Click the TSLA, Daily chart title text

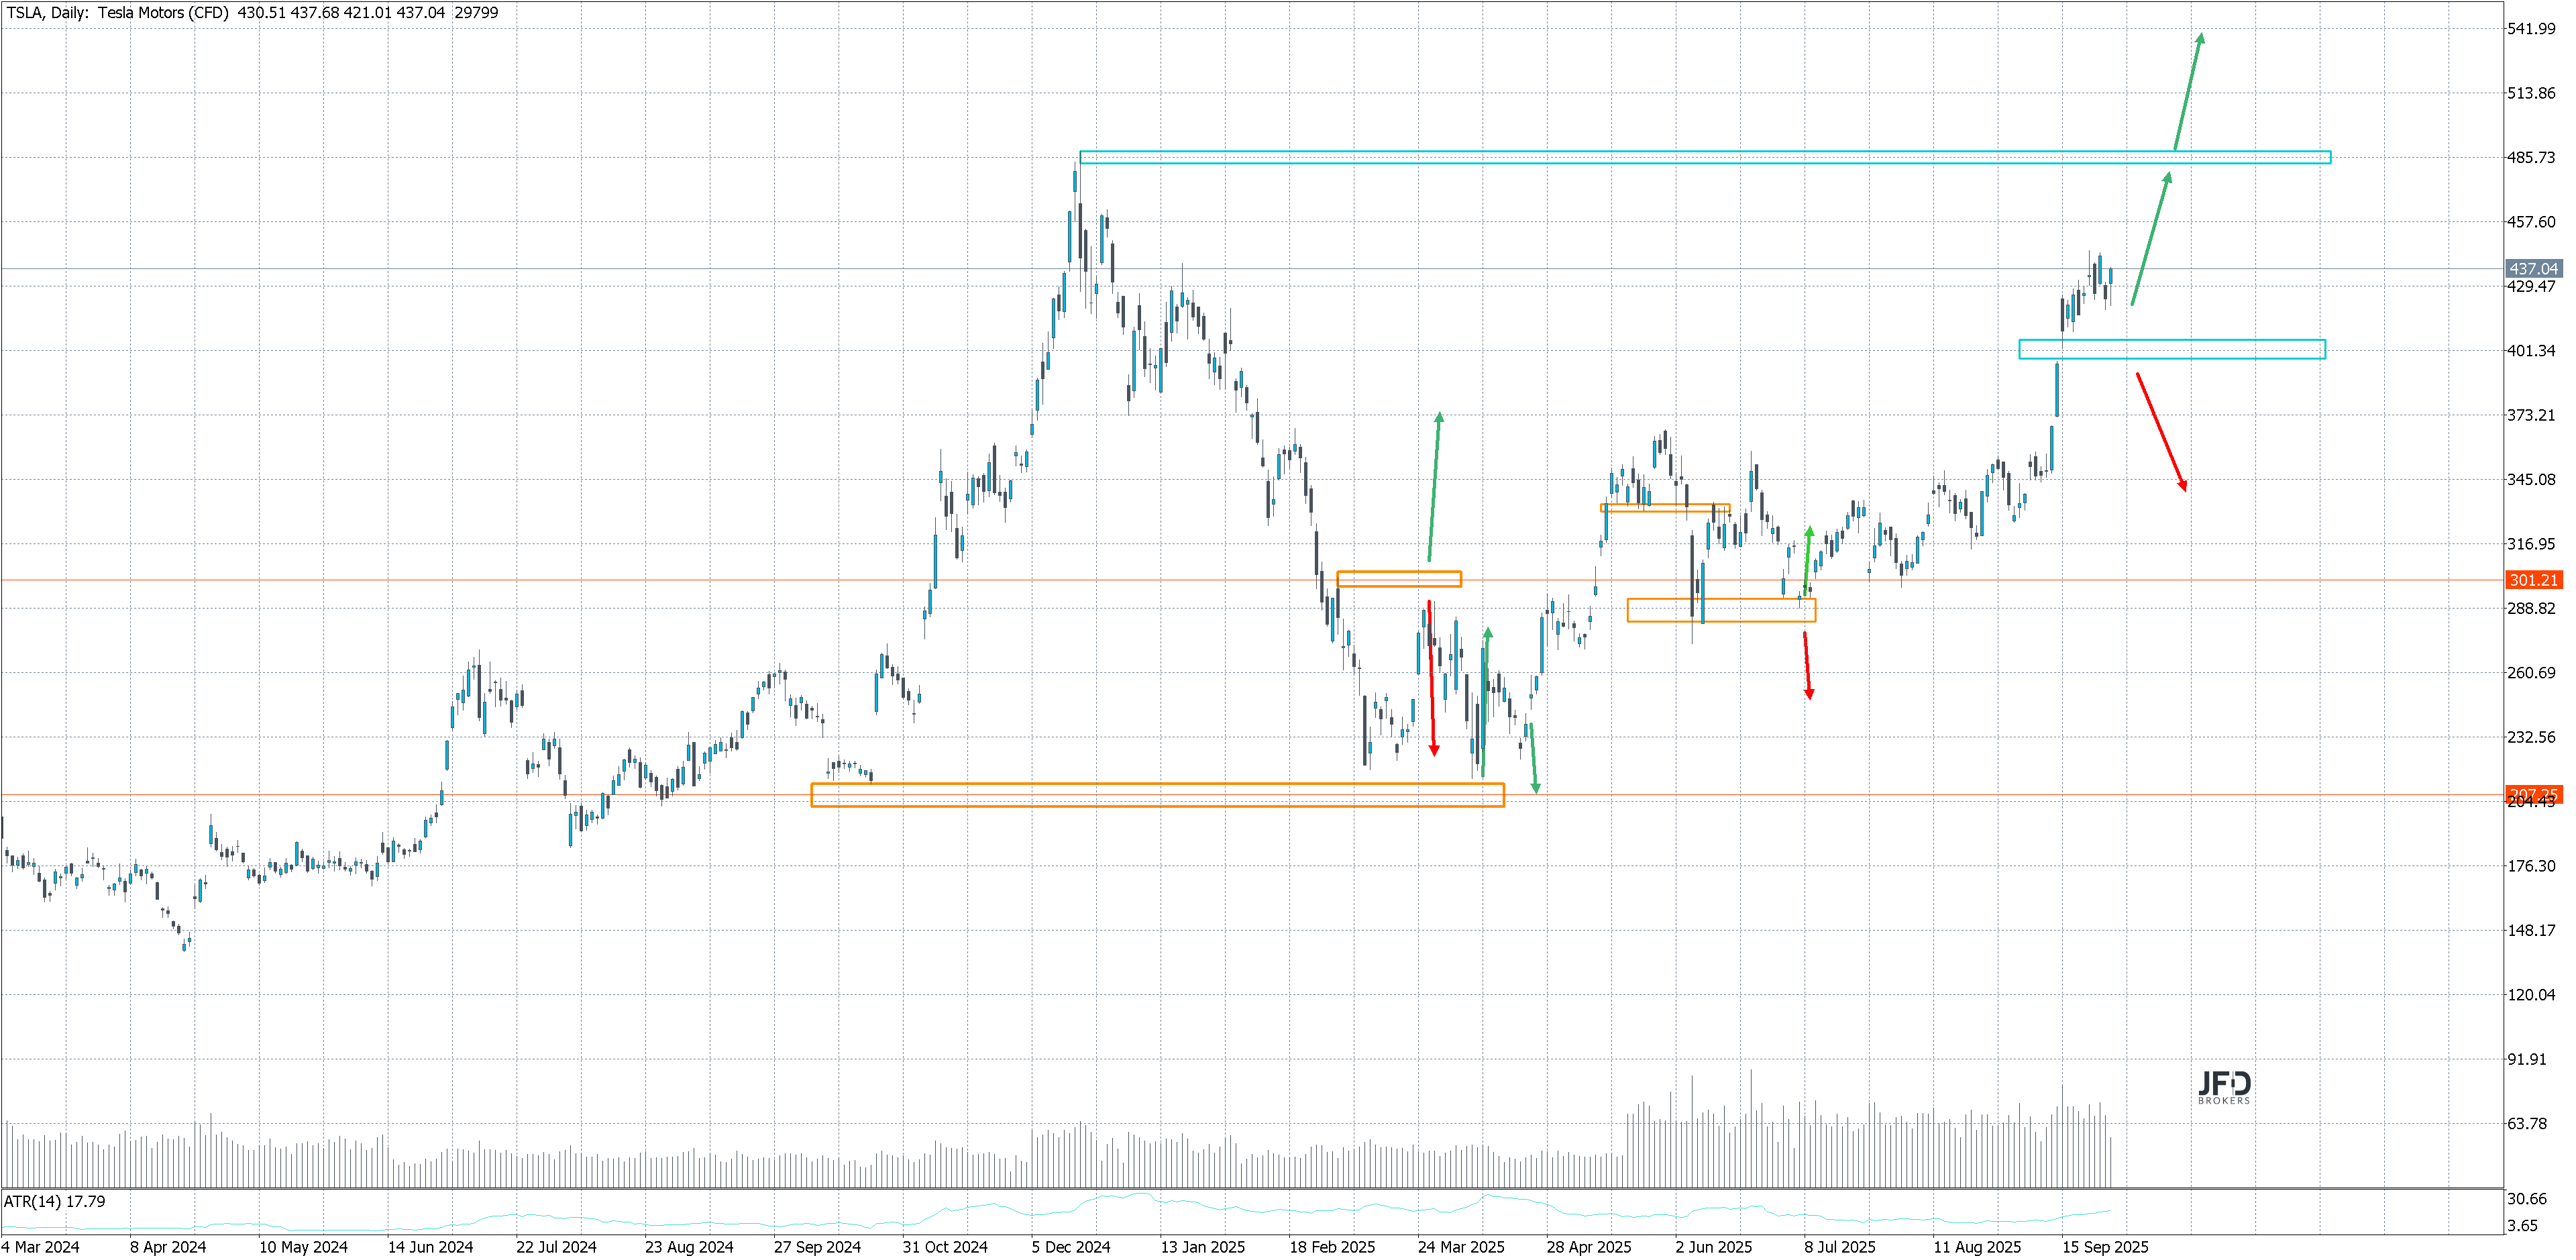pyautogui.click(x=252, y=13)
